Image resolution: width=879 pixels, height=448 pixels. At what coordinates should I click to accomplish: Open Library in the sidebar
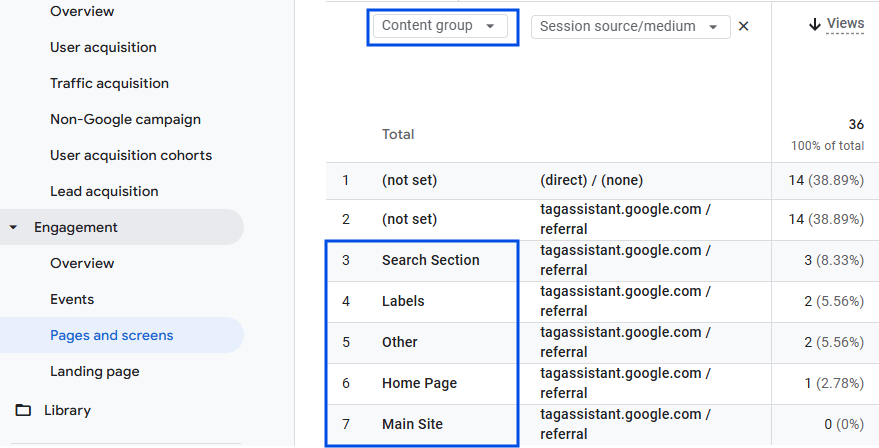pyautogui.click(x=67, y=411)
